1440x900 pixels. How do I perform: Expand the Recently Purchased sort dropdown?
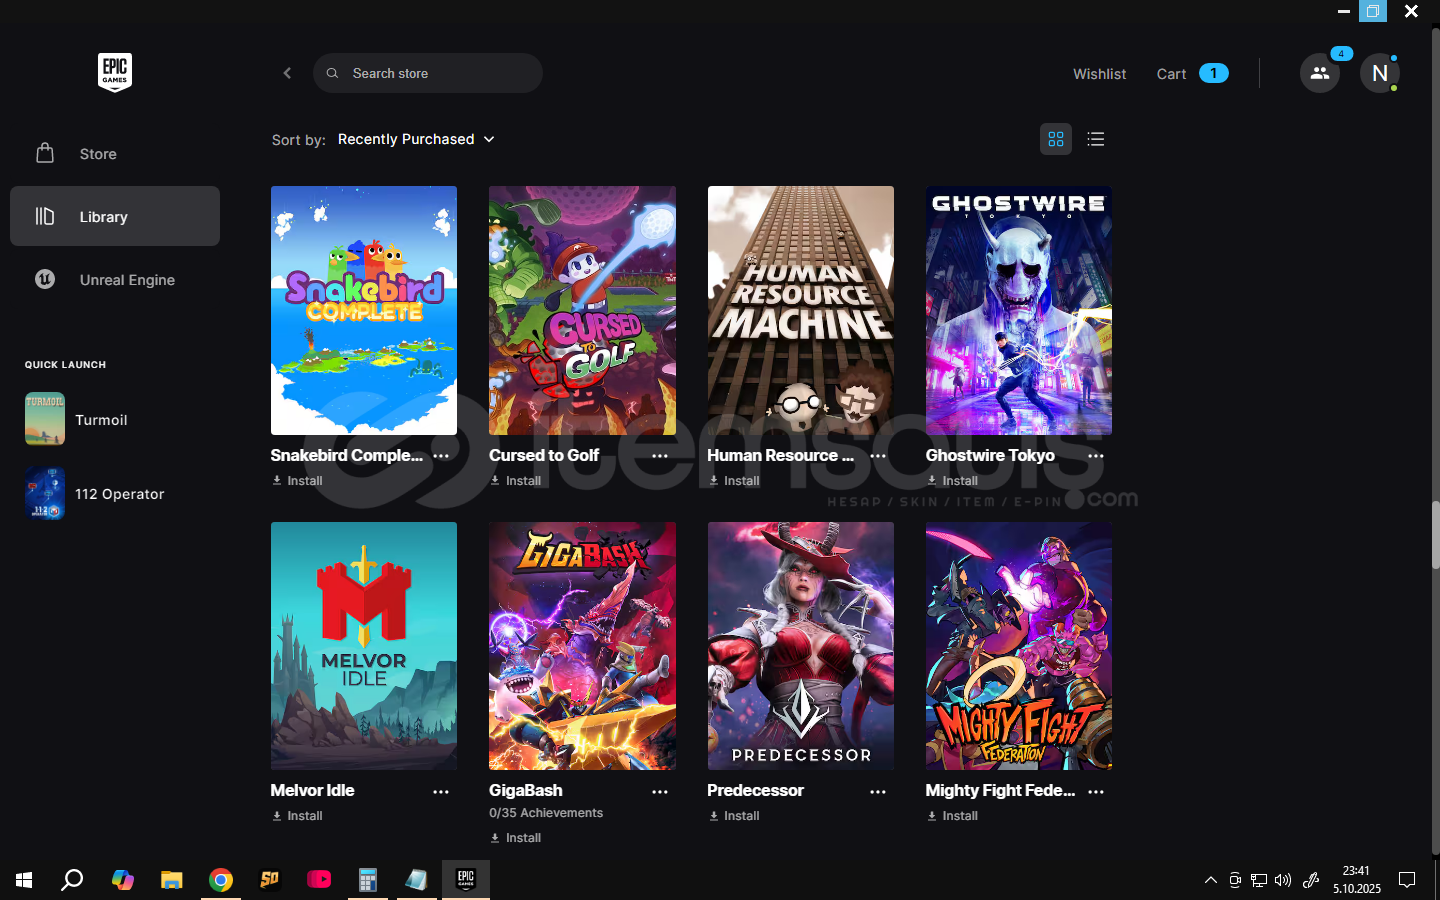click(416, 139)
